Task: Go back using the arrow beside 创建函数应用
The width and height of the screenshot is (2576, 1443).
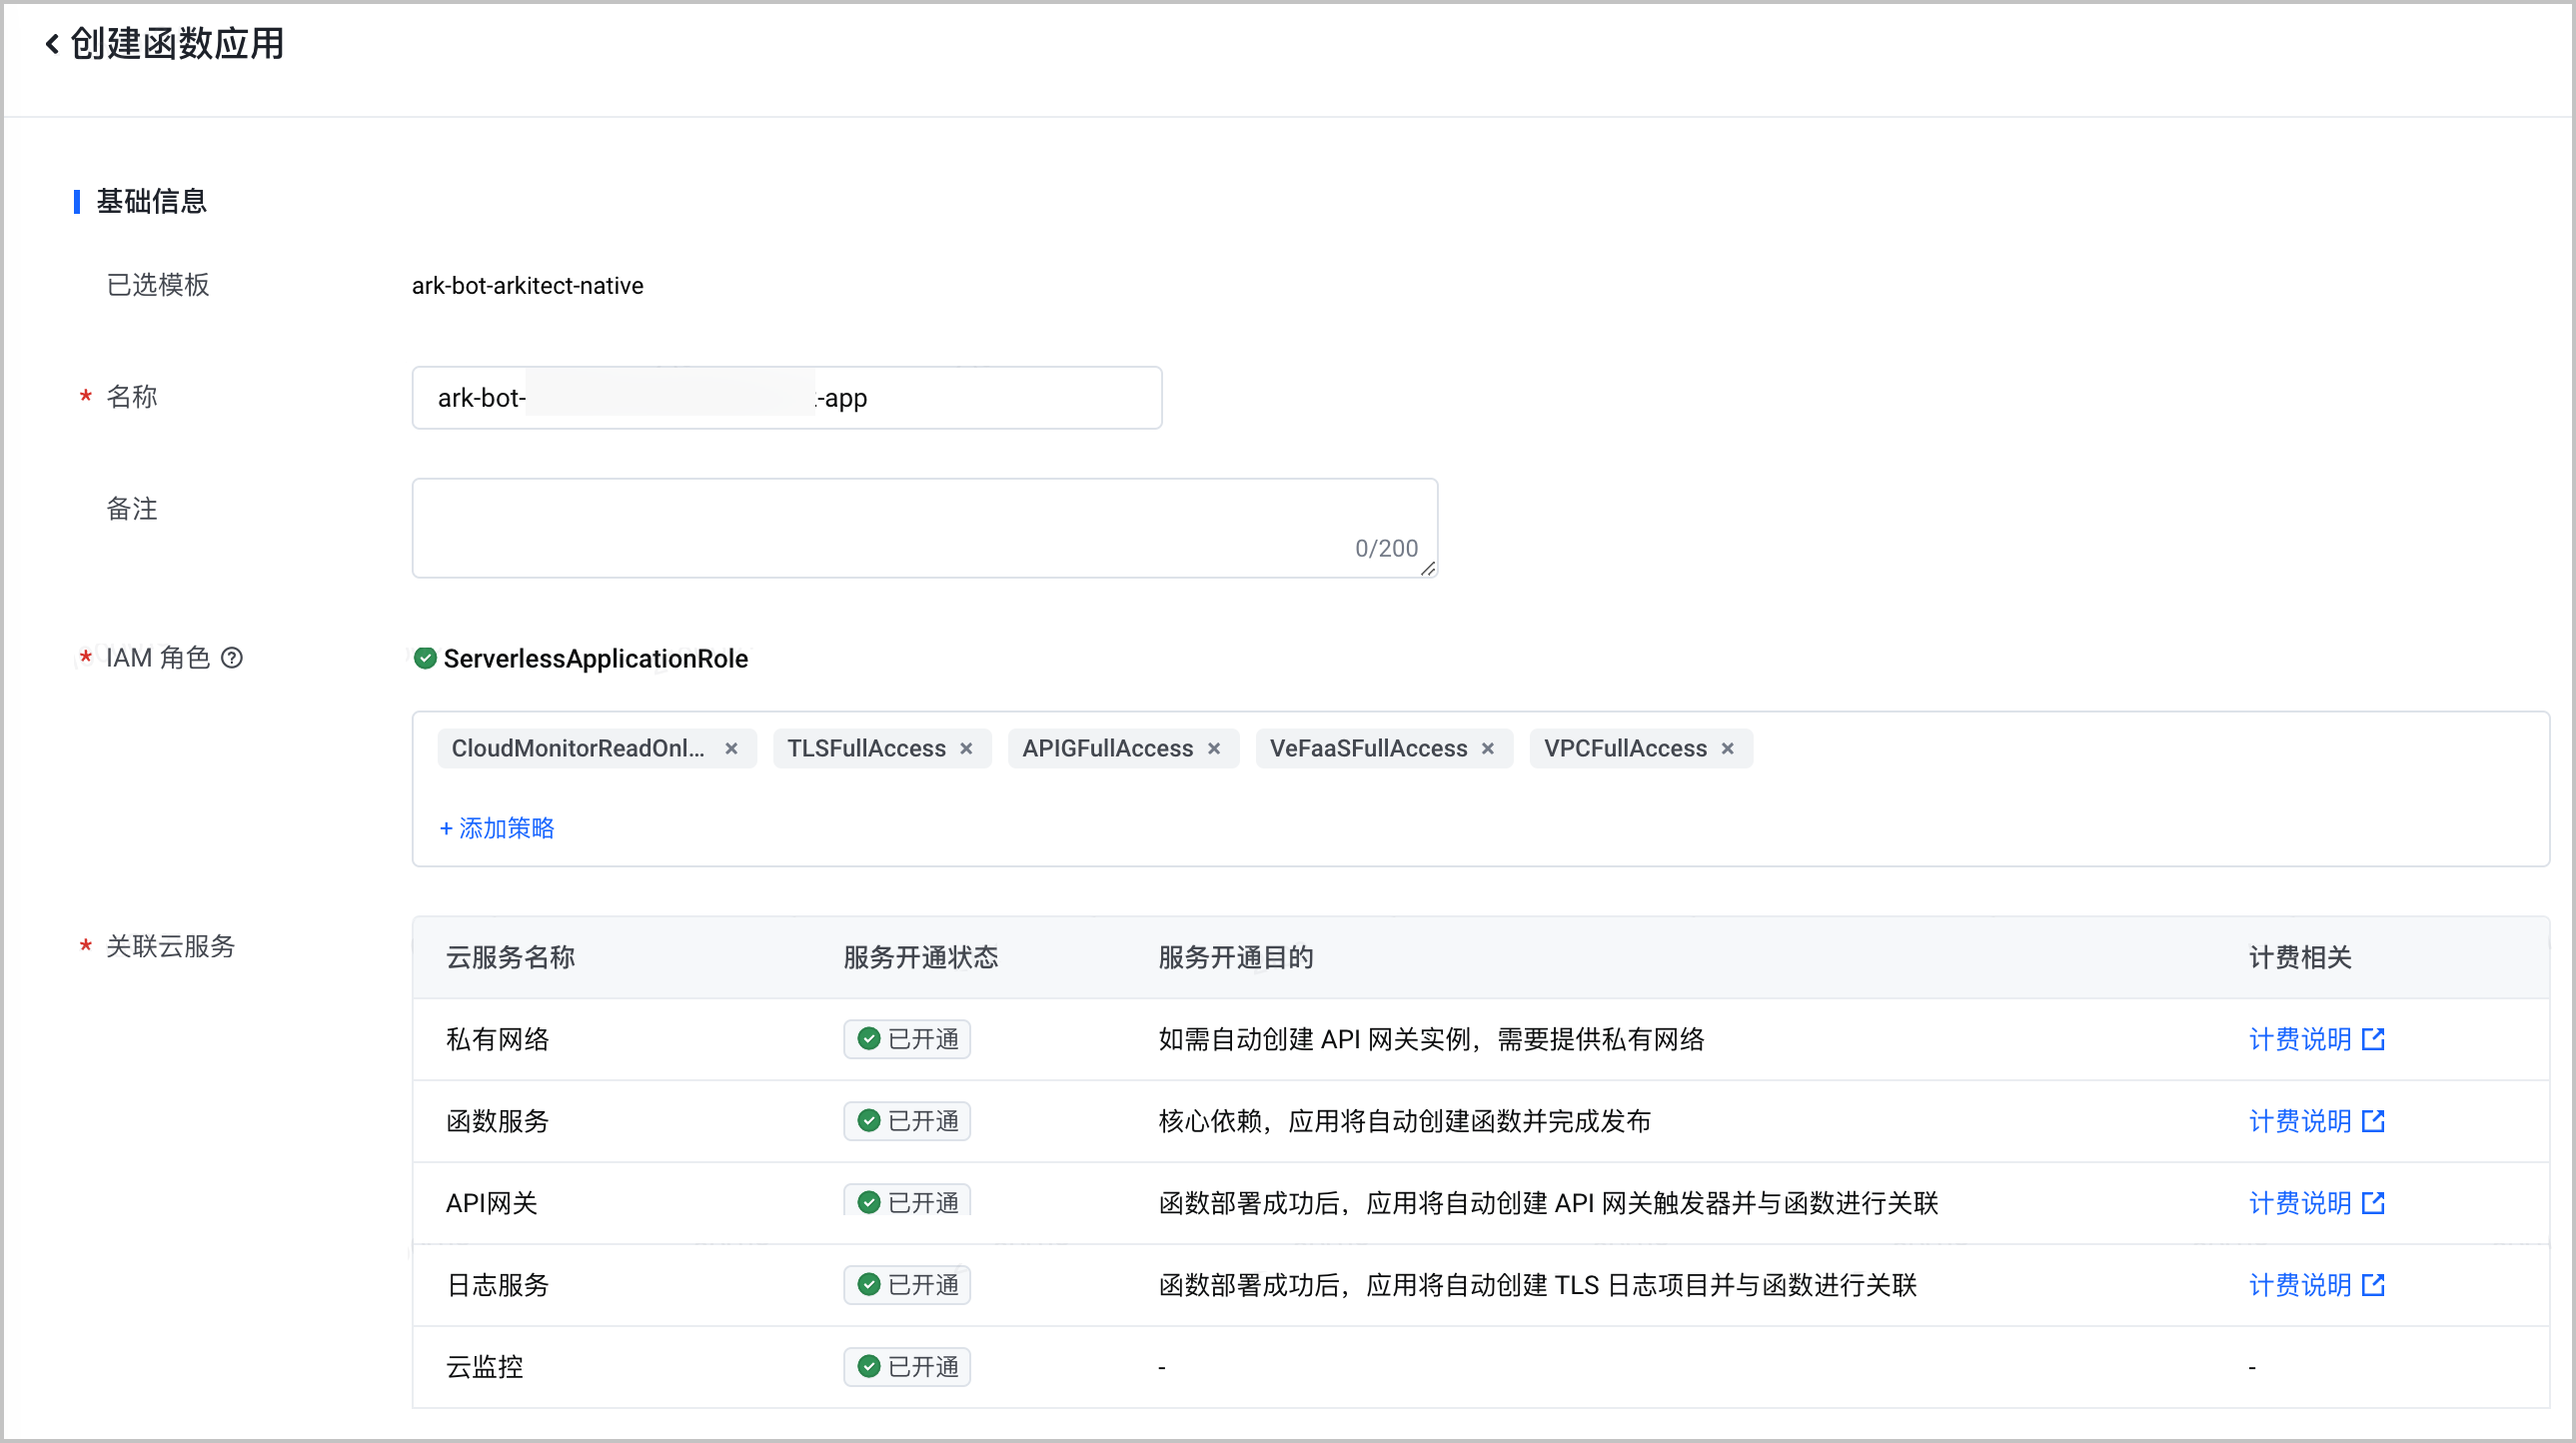Action: (x=52, y=44)
